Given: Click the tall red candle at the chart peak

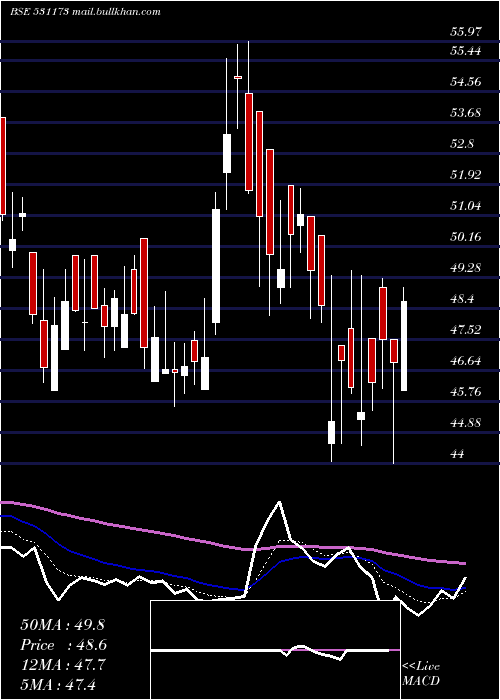Looking at the screenshot, I should pos(249,142).
